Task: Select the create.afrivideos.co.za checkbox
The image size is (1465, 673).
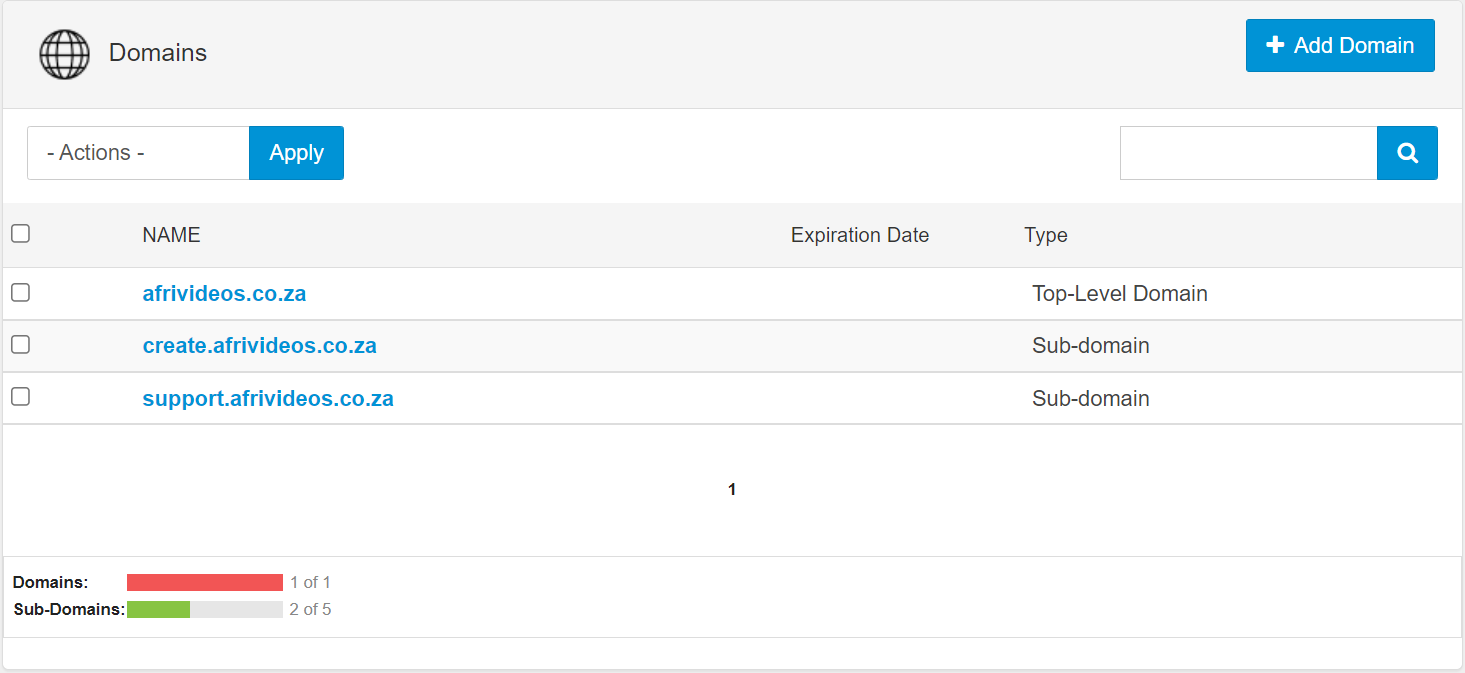Action: coord(20,345)
